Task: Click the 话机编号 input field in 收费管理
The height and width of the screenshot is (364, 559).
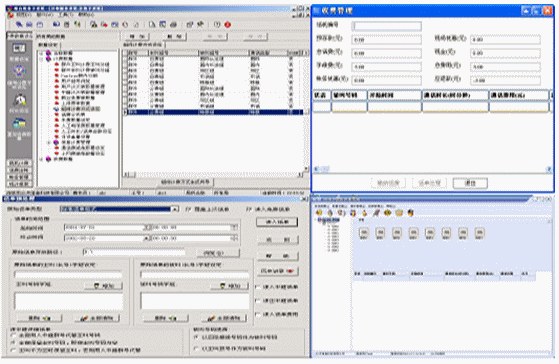Action: pos(386,26)
